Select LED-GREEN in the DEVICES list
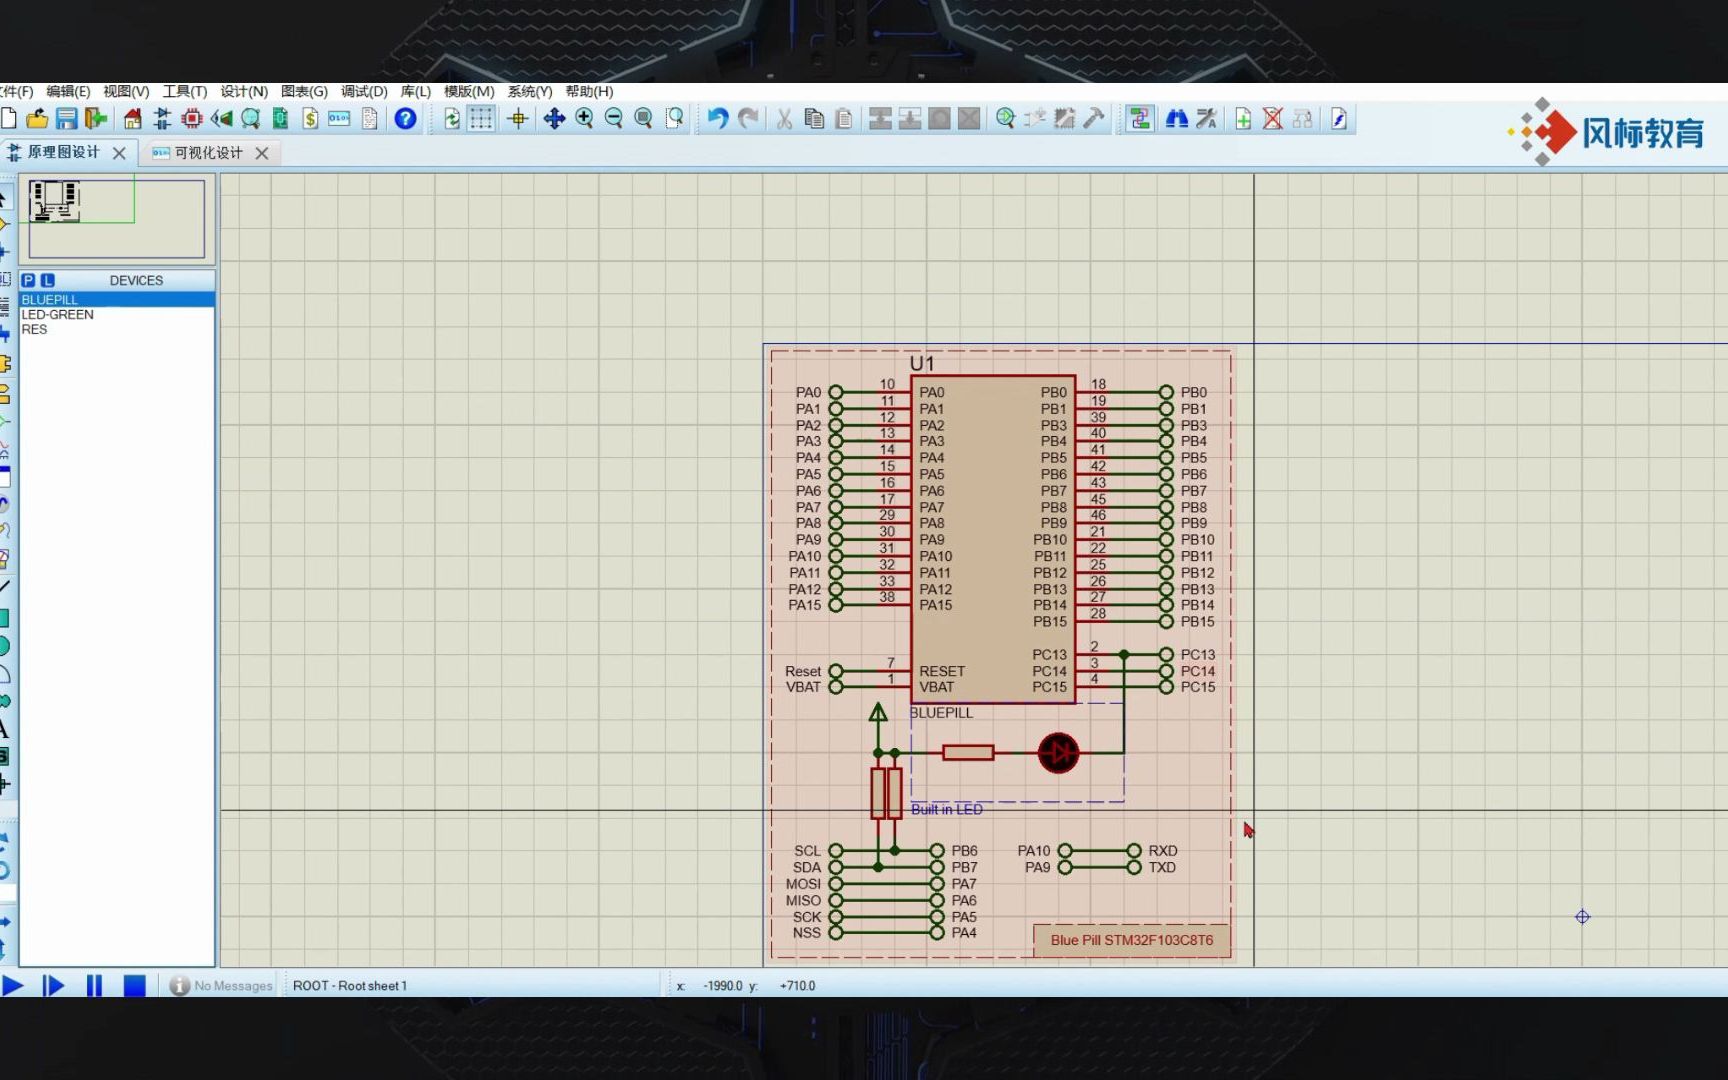 pos(59,314)
